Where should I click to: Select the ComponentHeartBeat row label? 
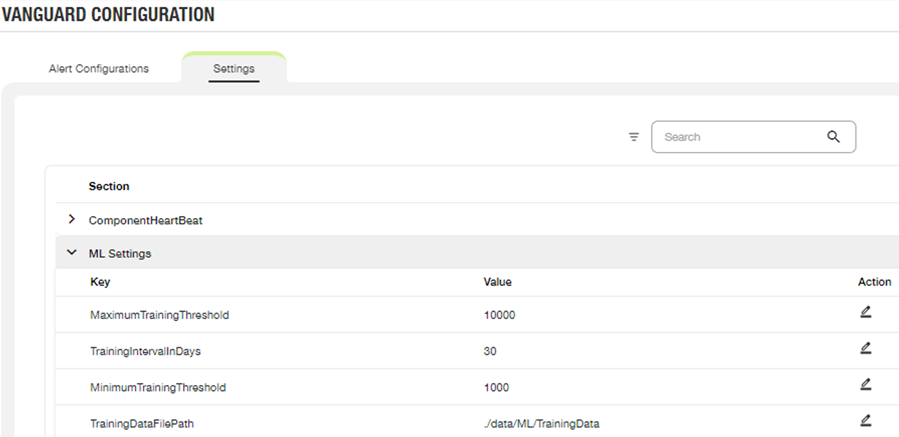pyautogui.click(x=146, y=220)
